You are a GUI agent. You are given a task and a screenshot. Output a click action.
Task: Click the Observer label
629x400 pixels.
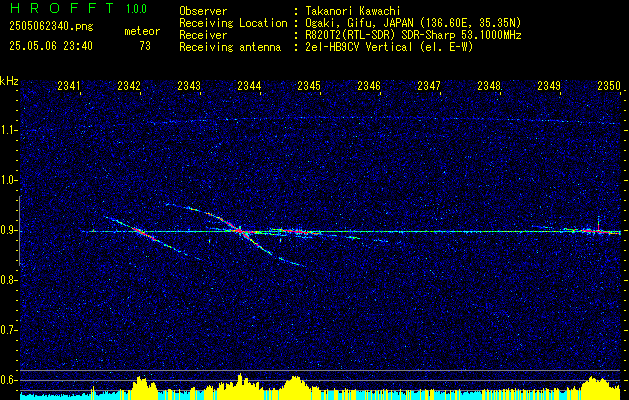(203, 11)
